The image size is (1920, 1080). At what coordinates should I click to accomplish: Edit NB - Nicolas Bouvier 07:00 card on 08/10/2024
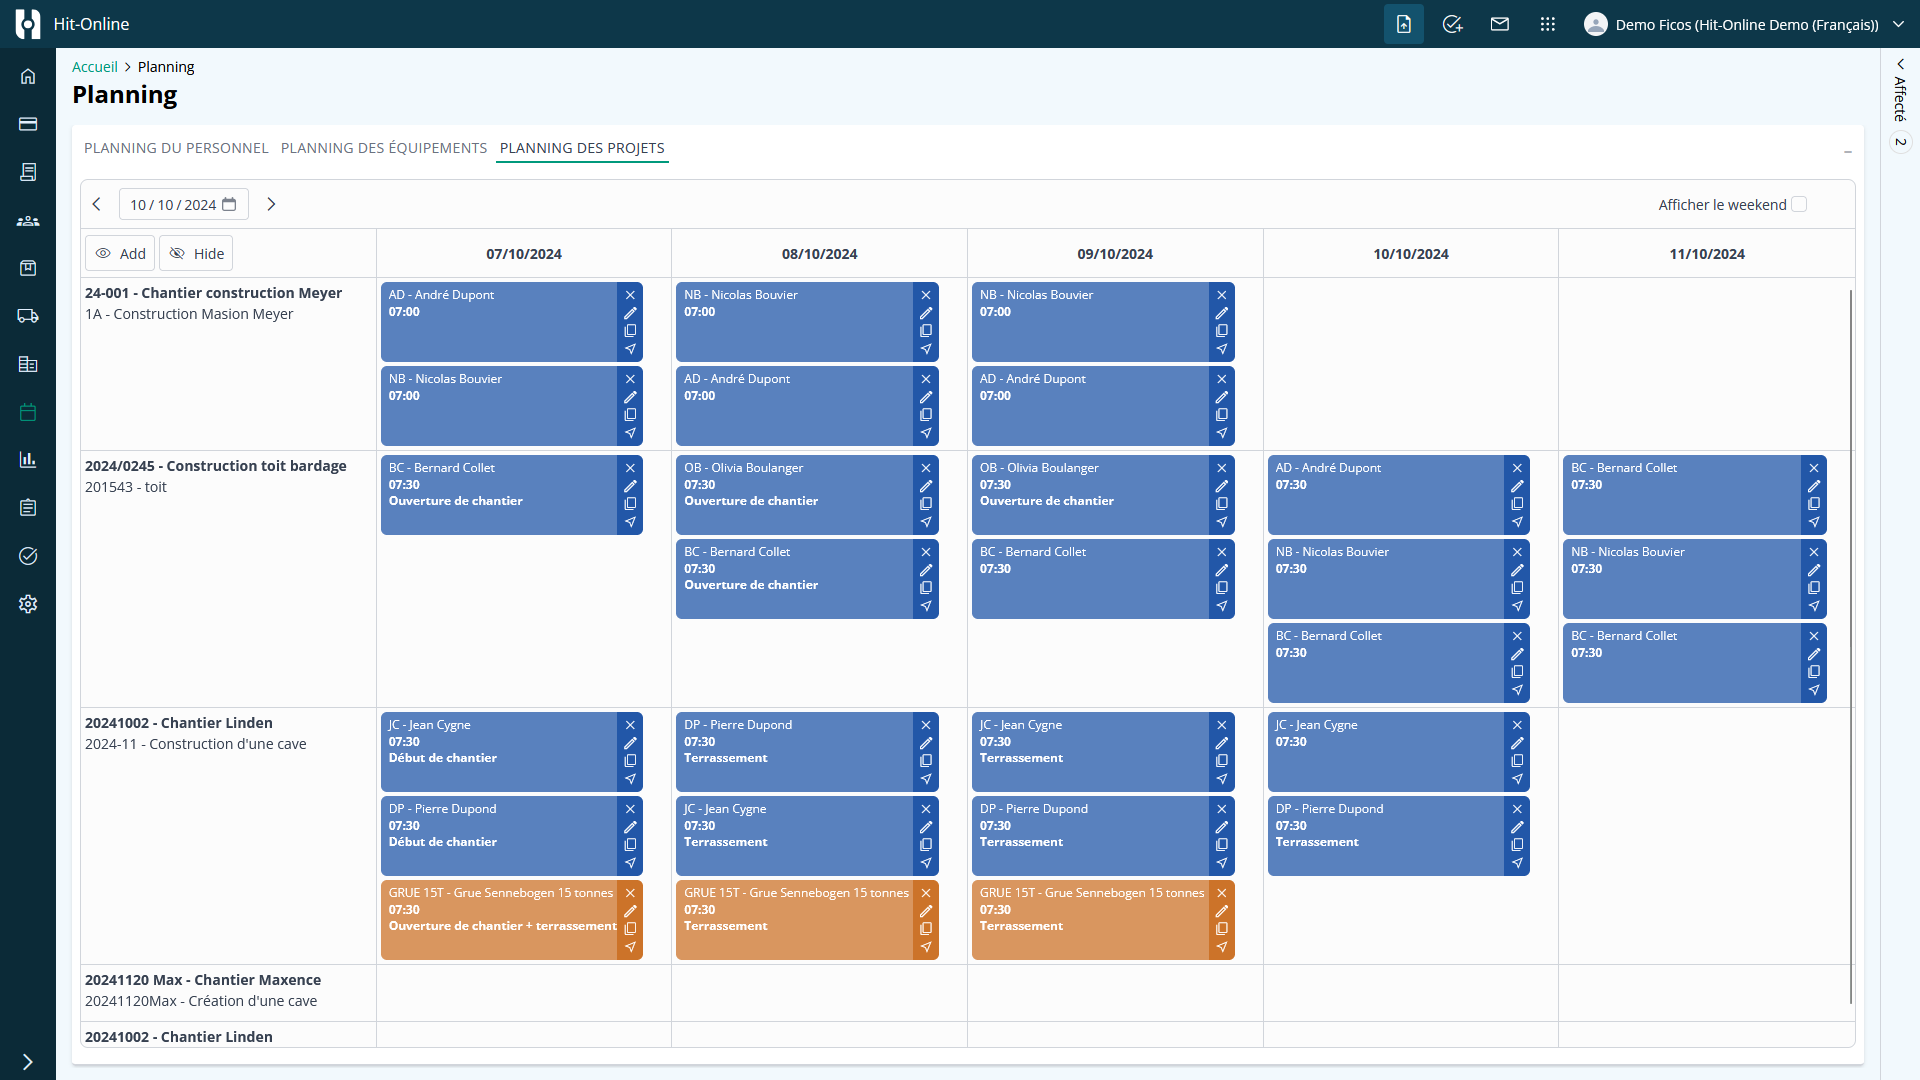pyautogui.click(x=926, y=313)
